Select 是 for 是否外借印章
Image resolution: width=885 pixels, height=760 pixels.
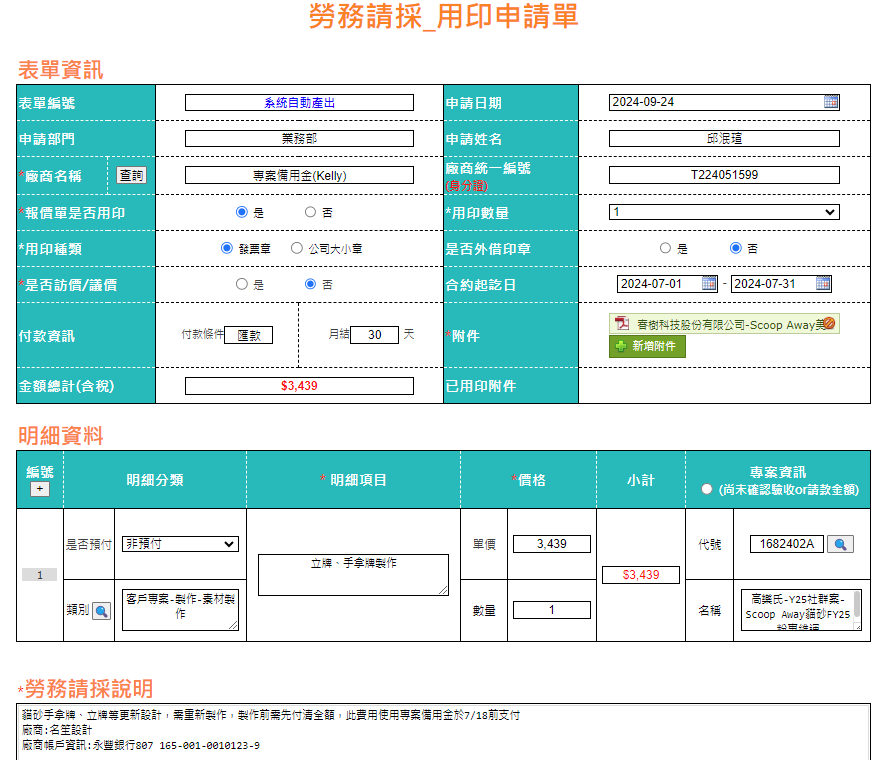pyautogui.click(x=666, y=248)
